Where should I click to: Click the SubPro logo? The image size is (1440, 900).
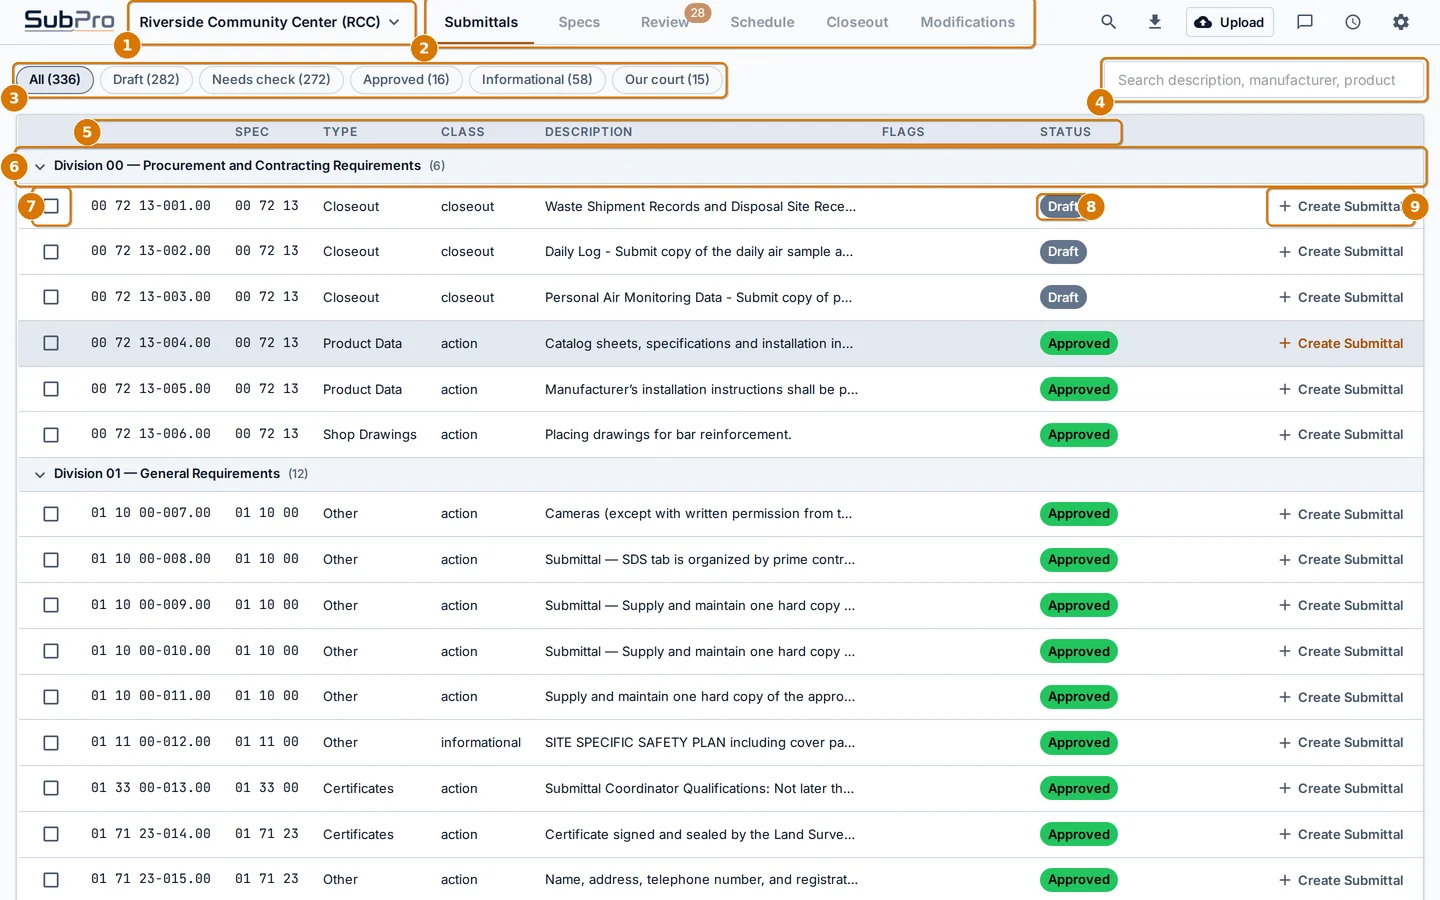69,20
